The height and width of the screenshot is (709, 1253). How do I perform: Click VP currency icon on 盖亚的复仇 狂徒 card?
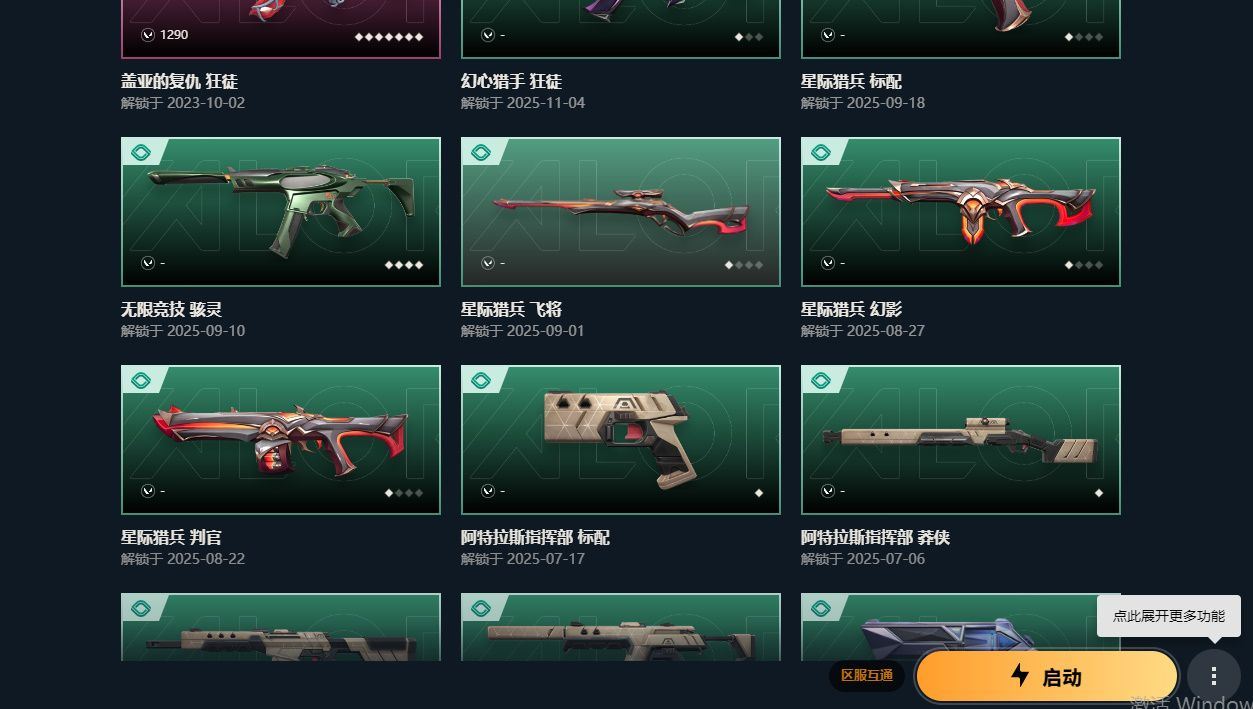click(148, 35)
